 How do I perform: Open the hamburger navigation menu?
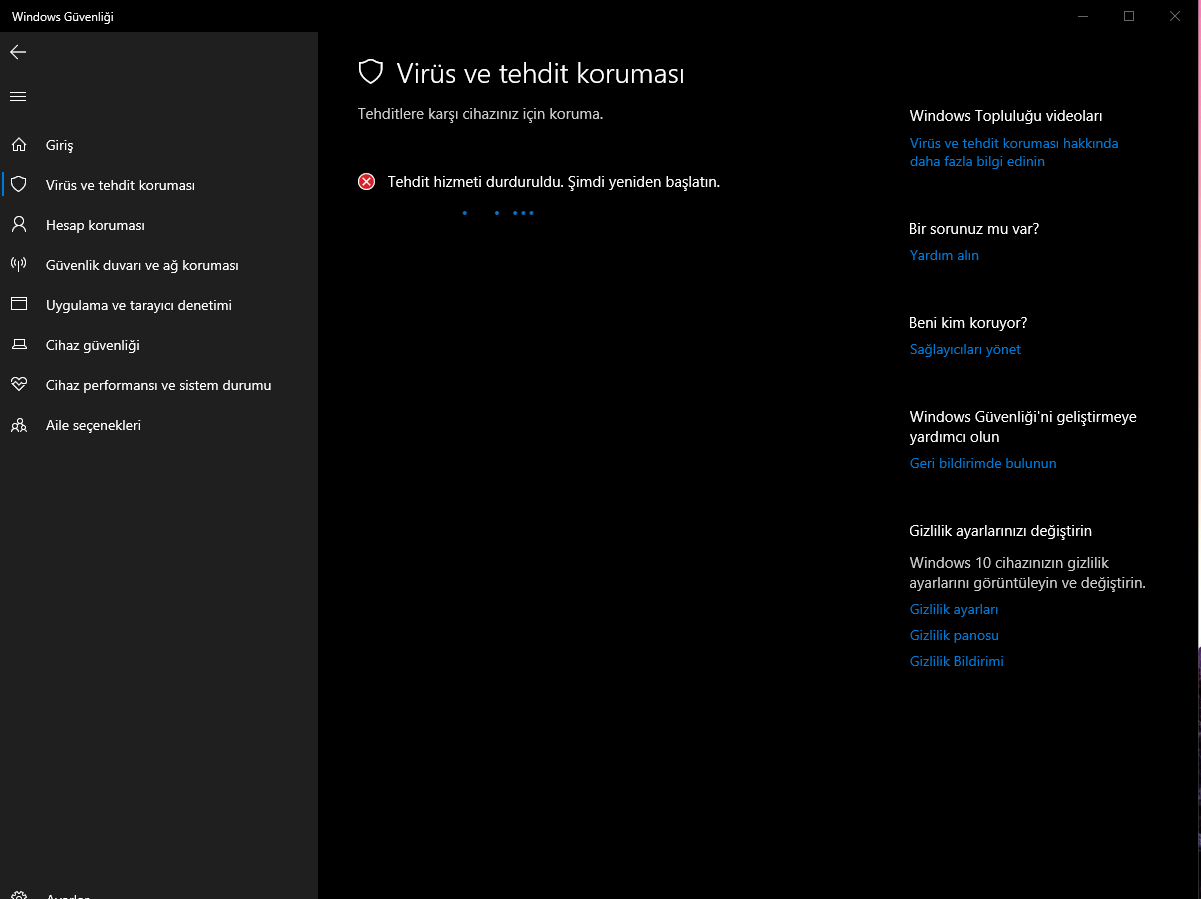point(18,96)
